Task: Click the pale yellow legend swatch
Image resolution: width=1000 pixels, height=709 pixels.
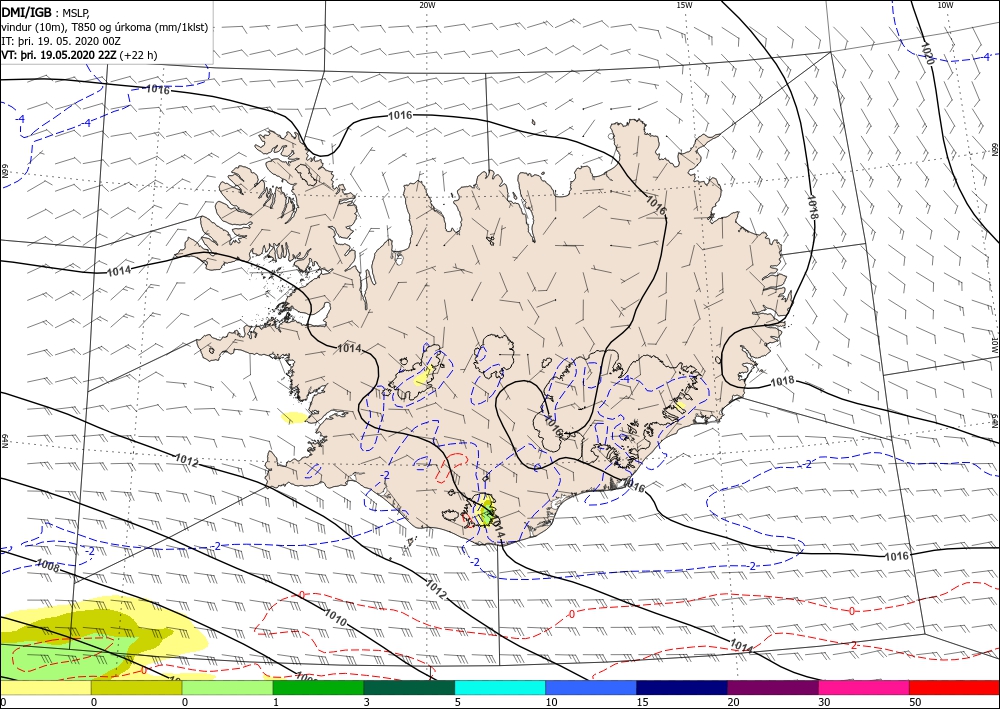Action: pyautogui.click(x=45, y=687)
